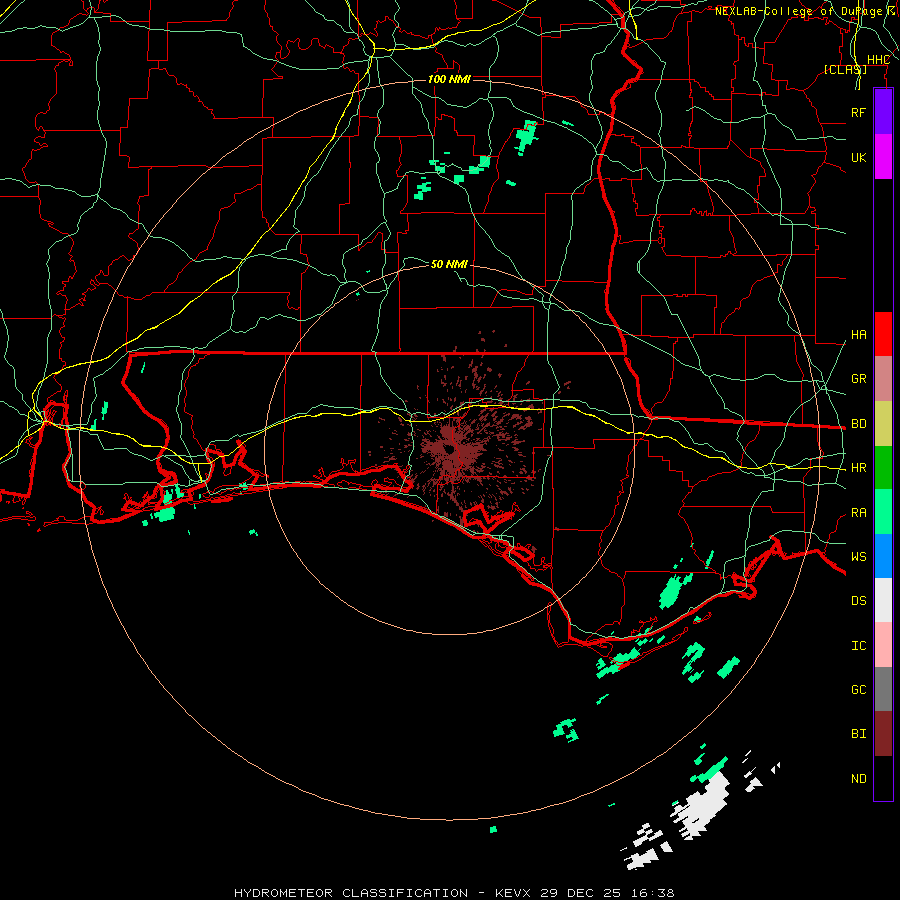Click the ND legend label

[x=858, y=779]
